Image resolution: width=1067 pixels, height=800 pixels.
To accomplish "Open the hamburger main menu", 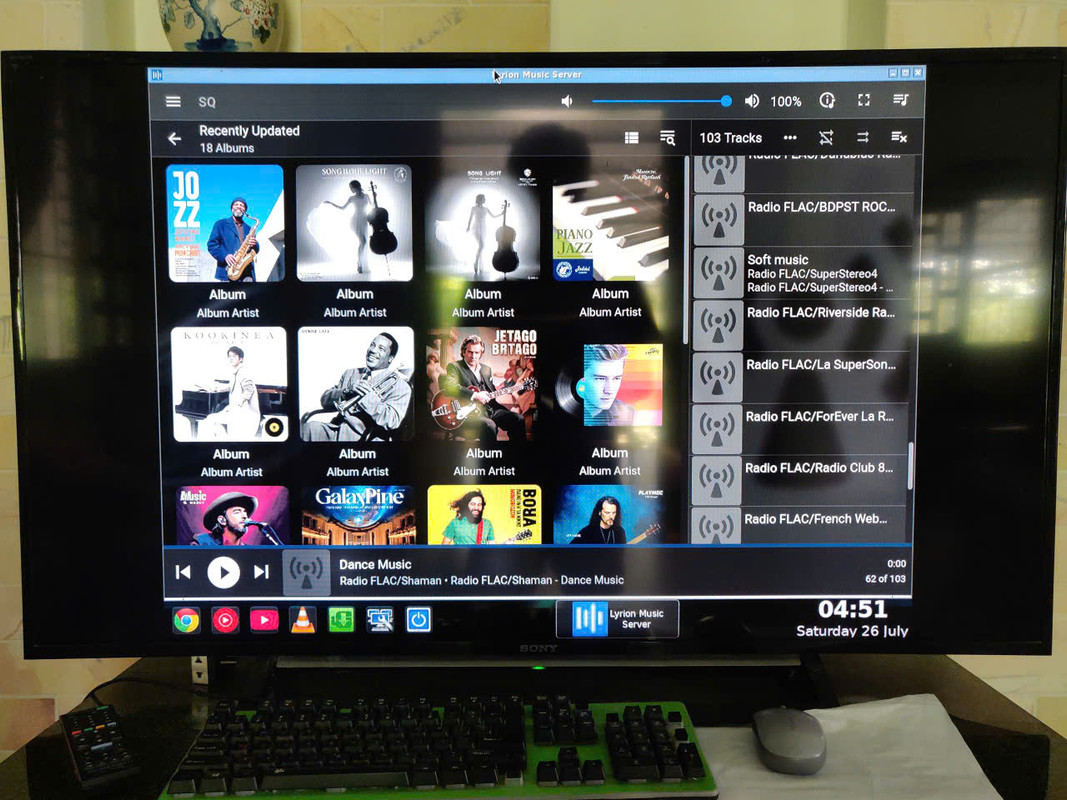I will click(174, 101).
